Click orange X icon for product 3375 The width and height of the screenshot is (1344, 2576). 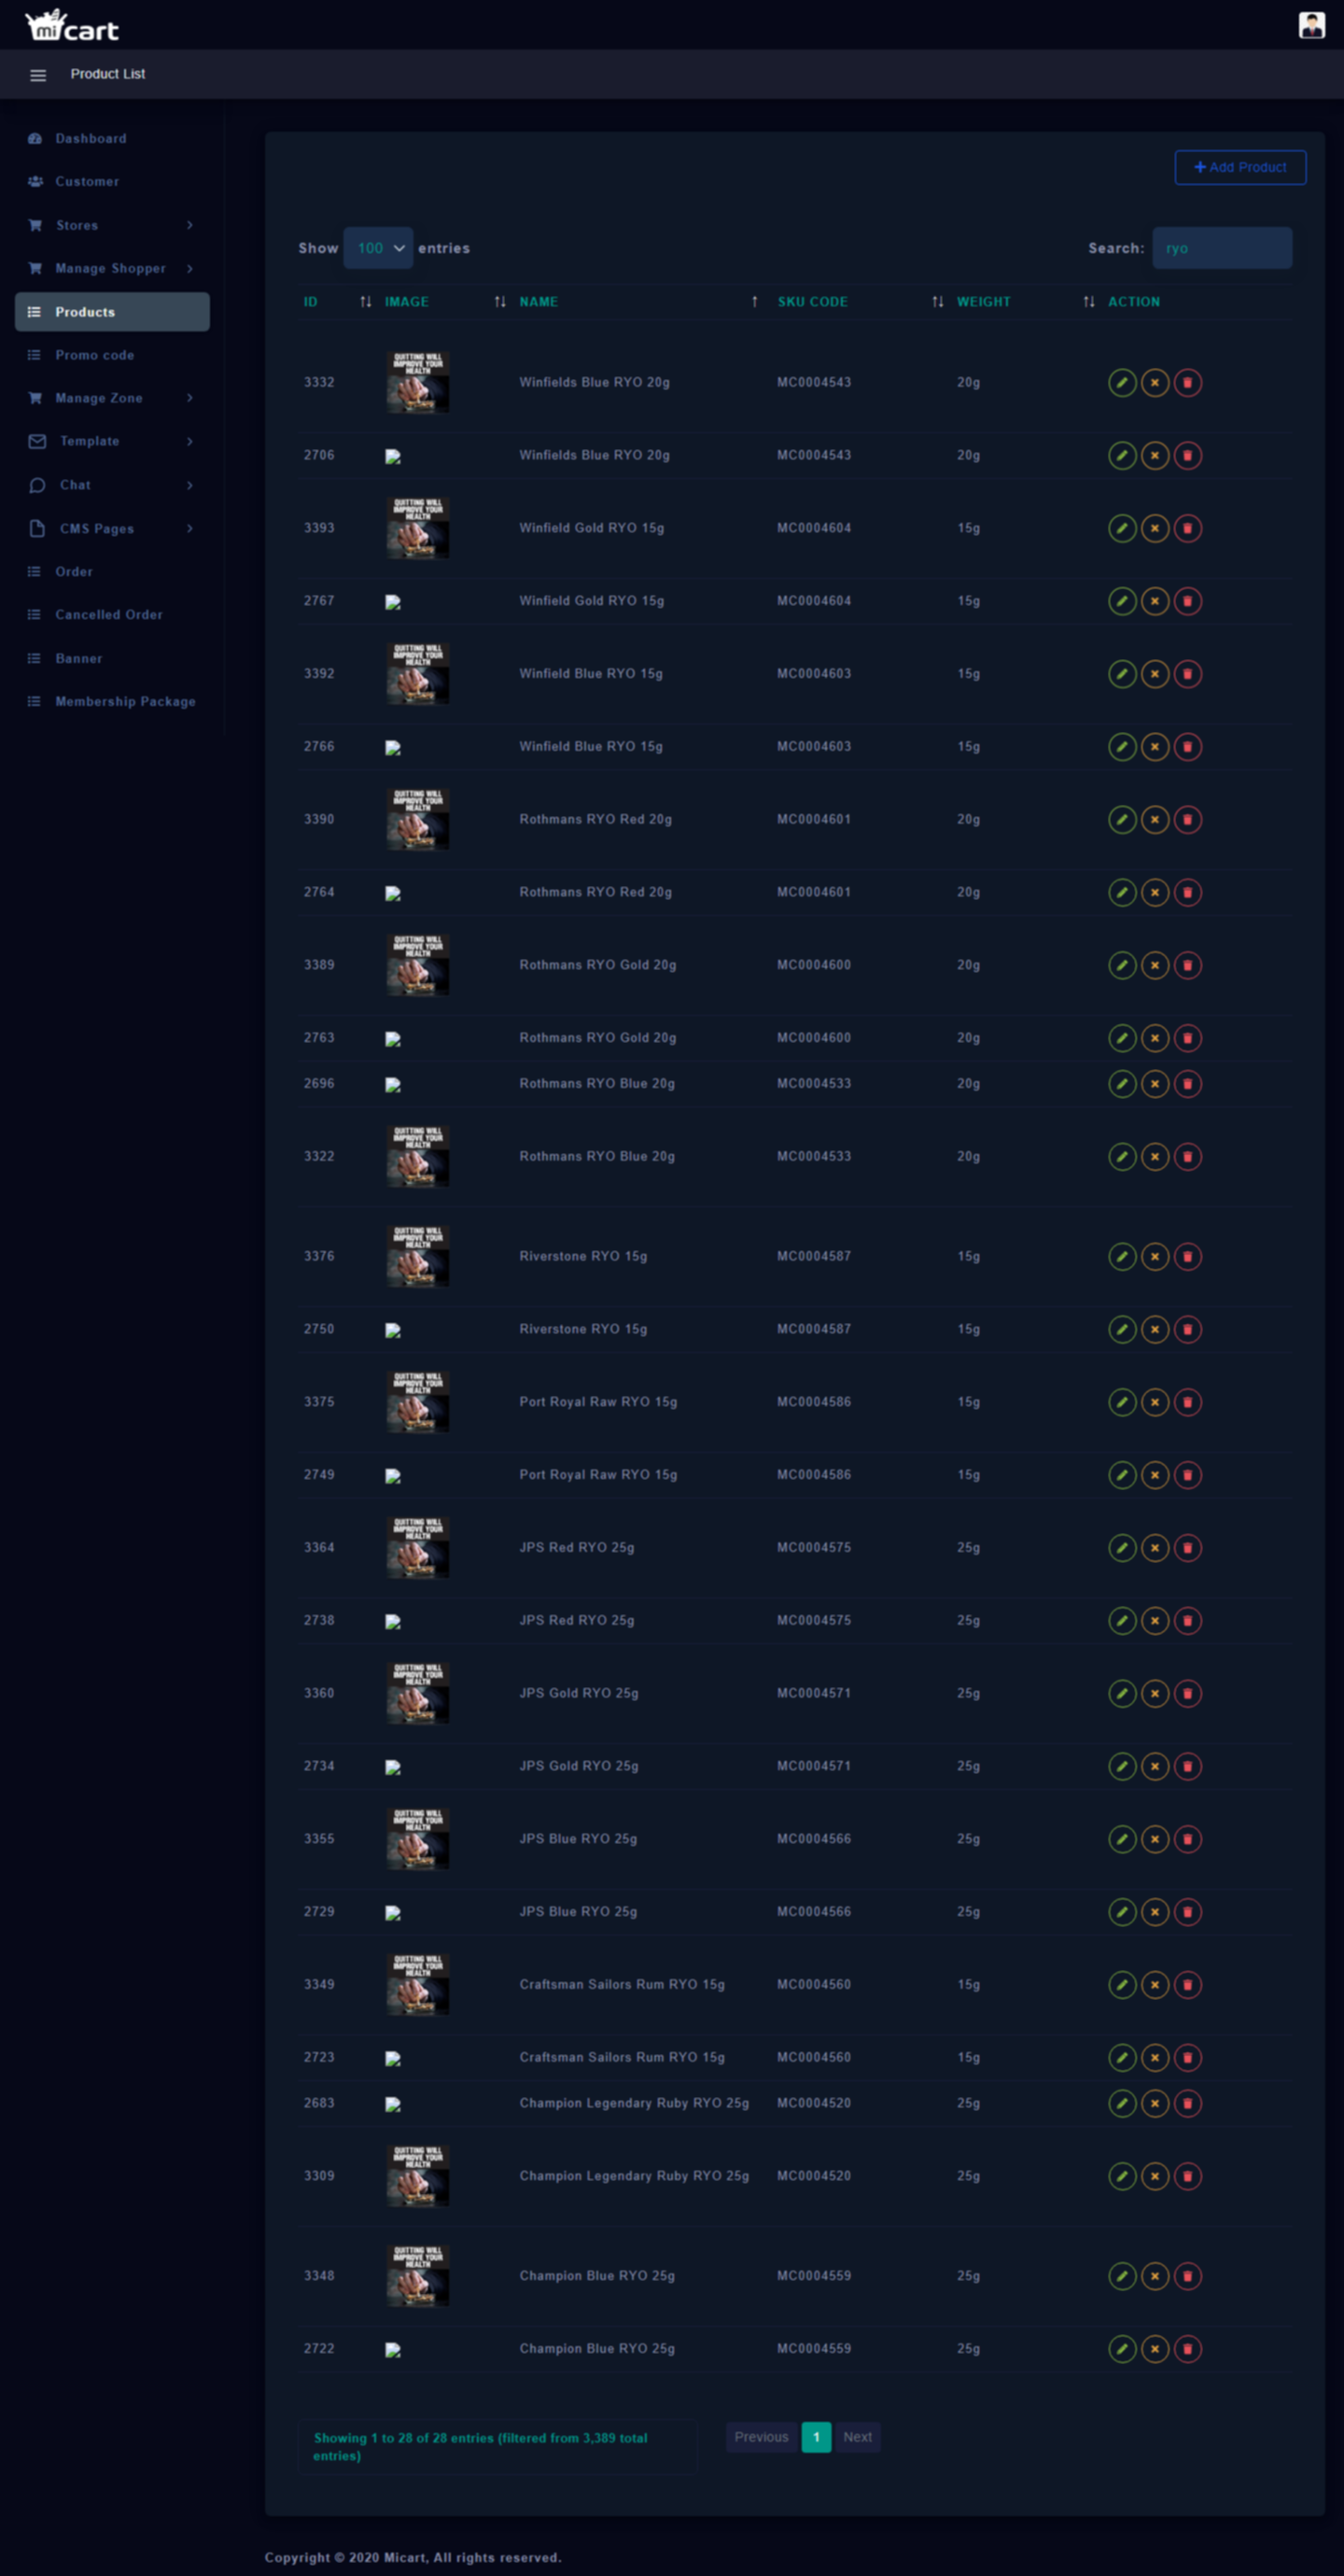point(1155,1402)
